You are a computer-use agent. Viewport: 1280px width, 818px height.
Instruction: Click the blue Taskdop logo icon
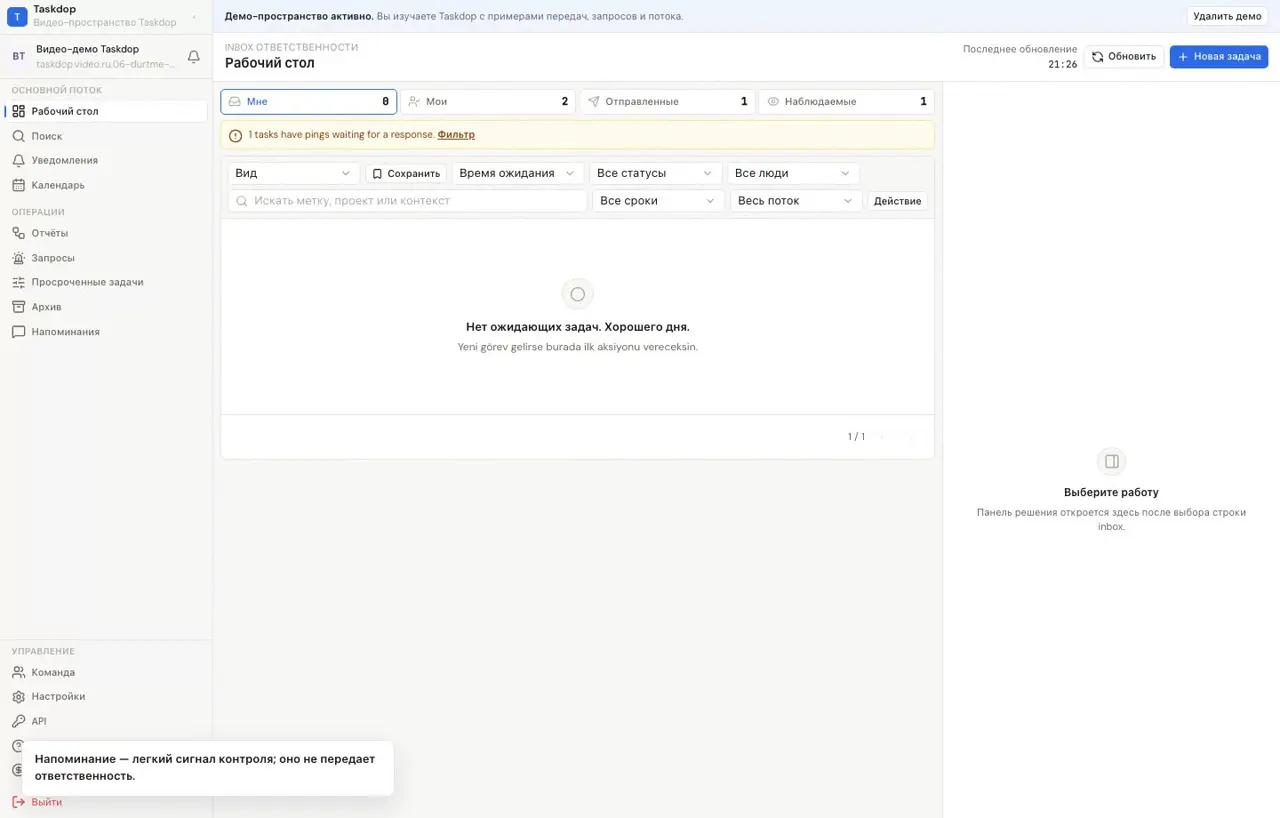pyautogui.click(x=17, y=16)
